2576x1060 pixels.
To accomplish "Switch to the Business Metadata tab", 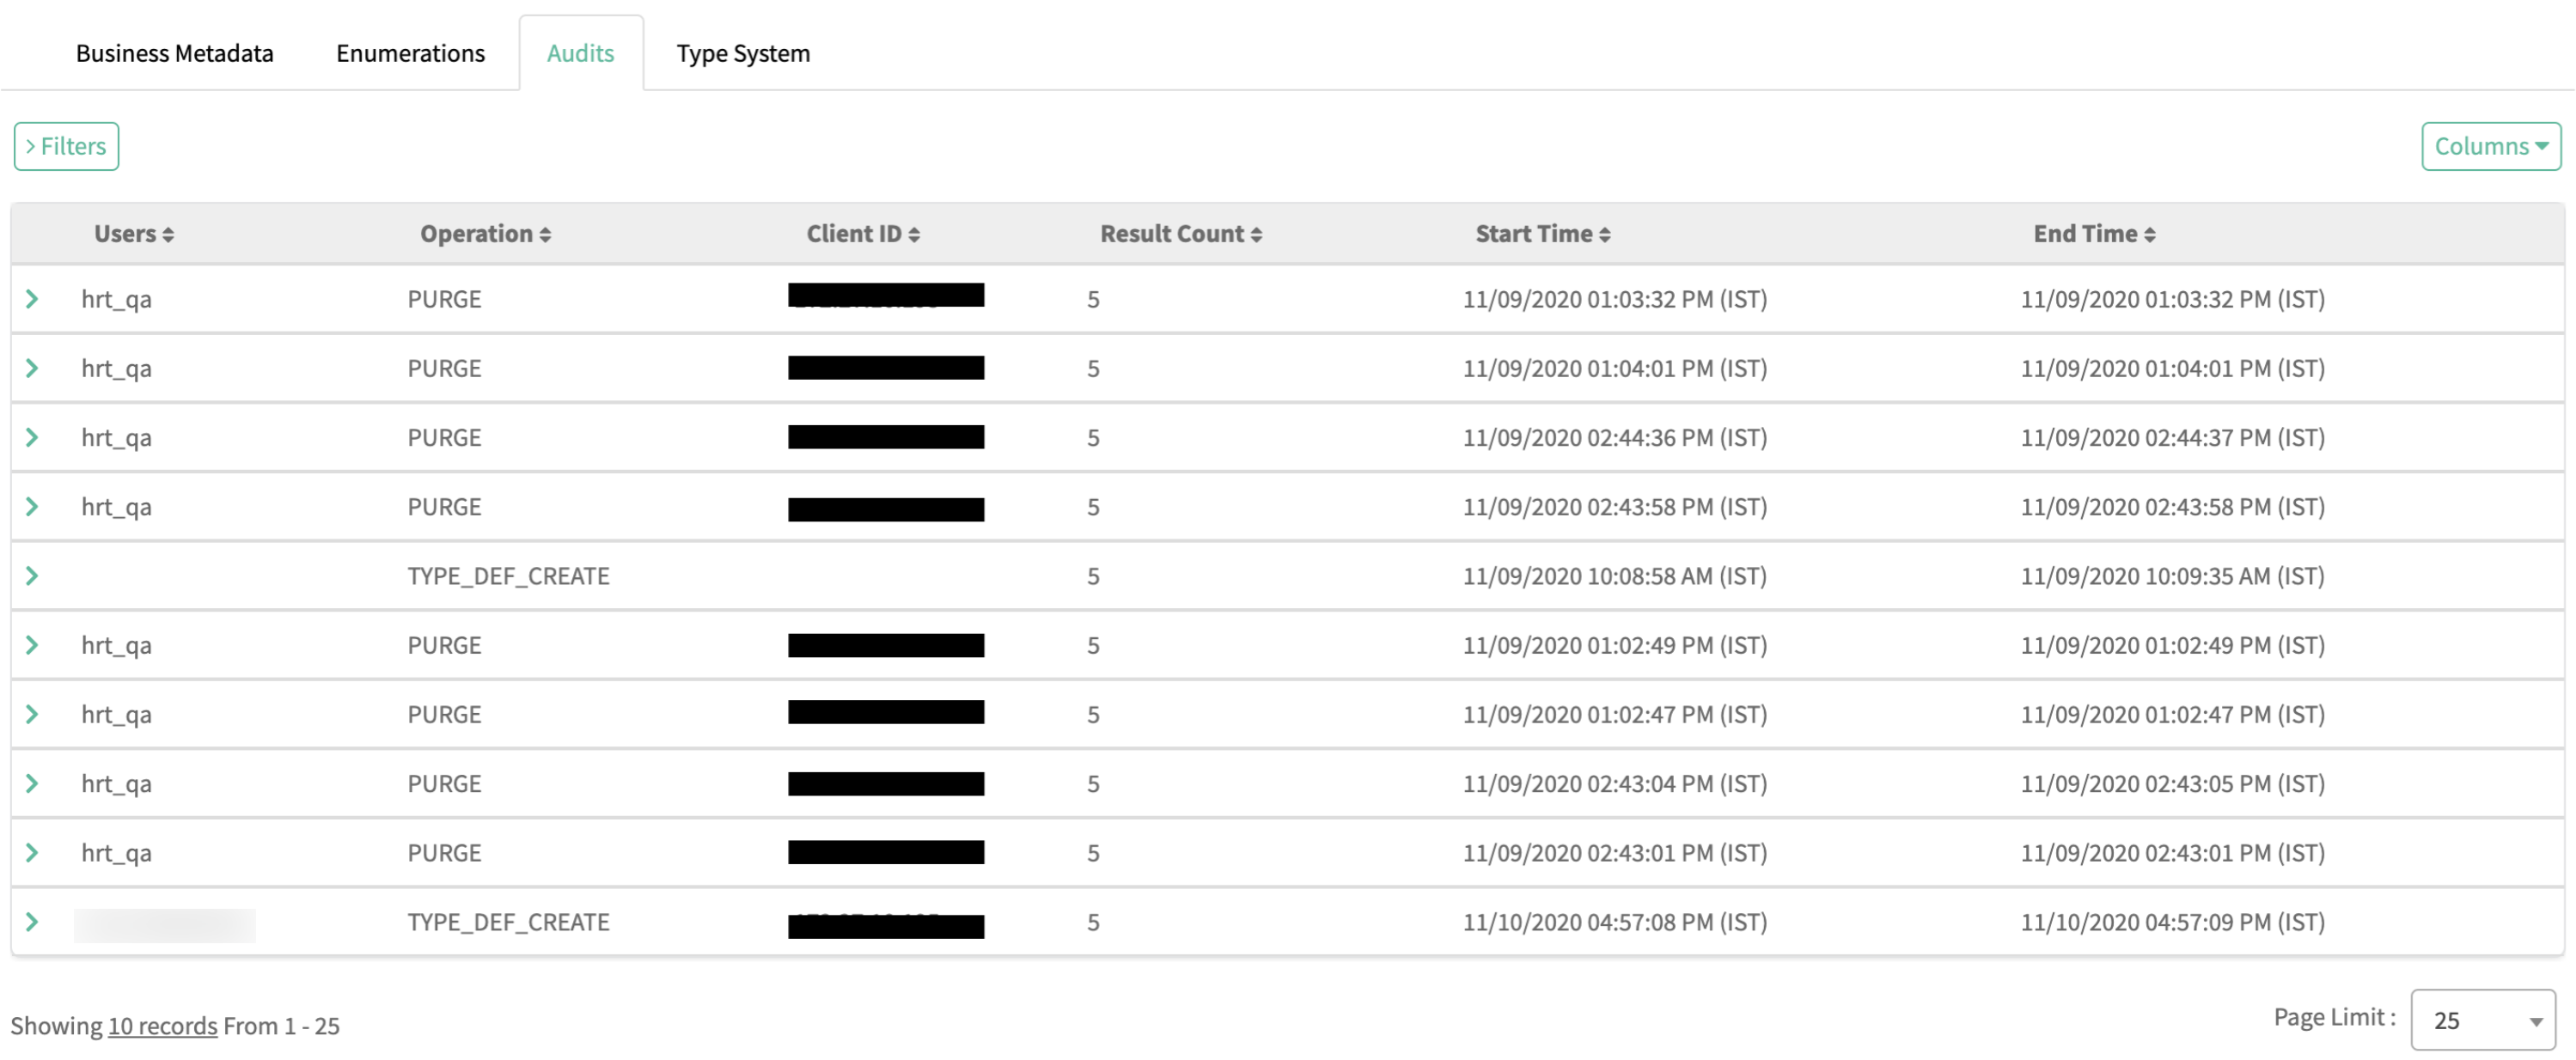I will (174, 53).
